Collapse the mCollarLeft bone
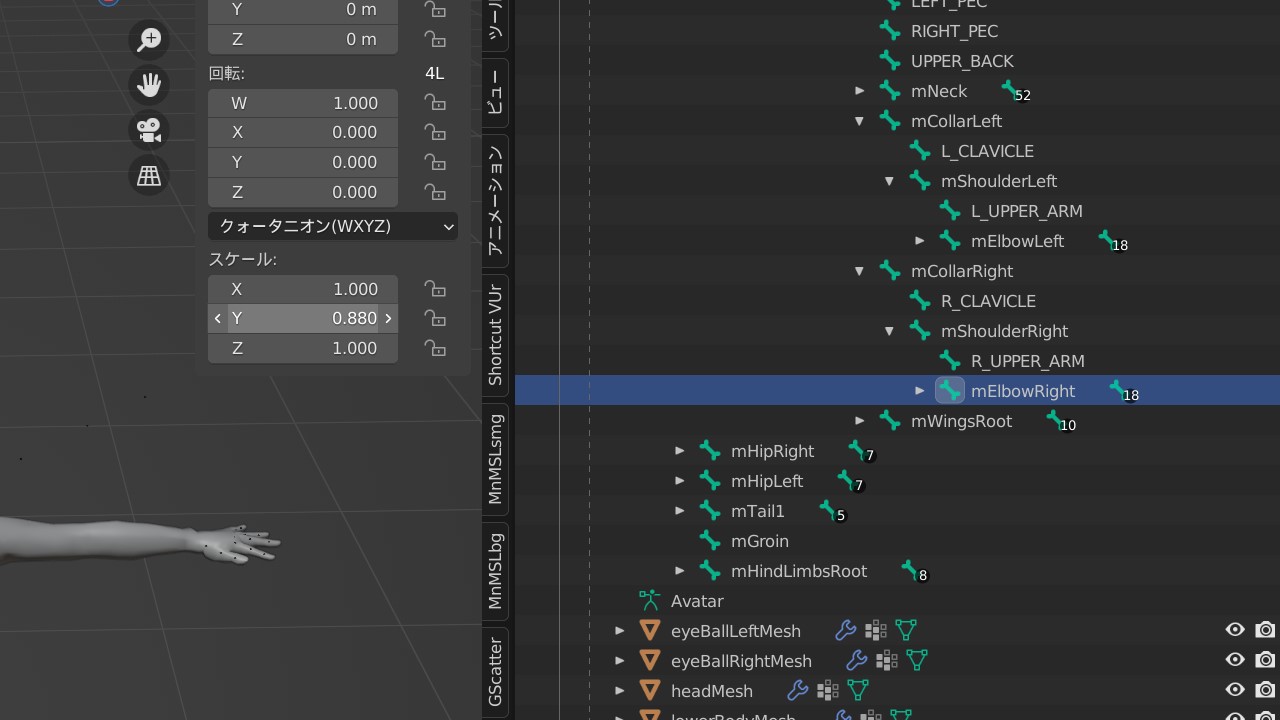The image size is (1280, 720). tap(860, 121)
